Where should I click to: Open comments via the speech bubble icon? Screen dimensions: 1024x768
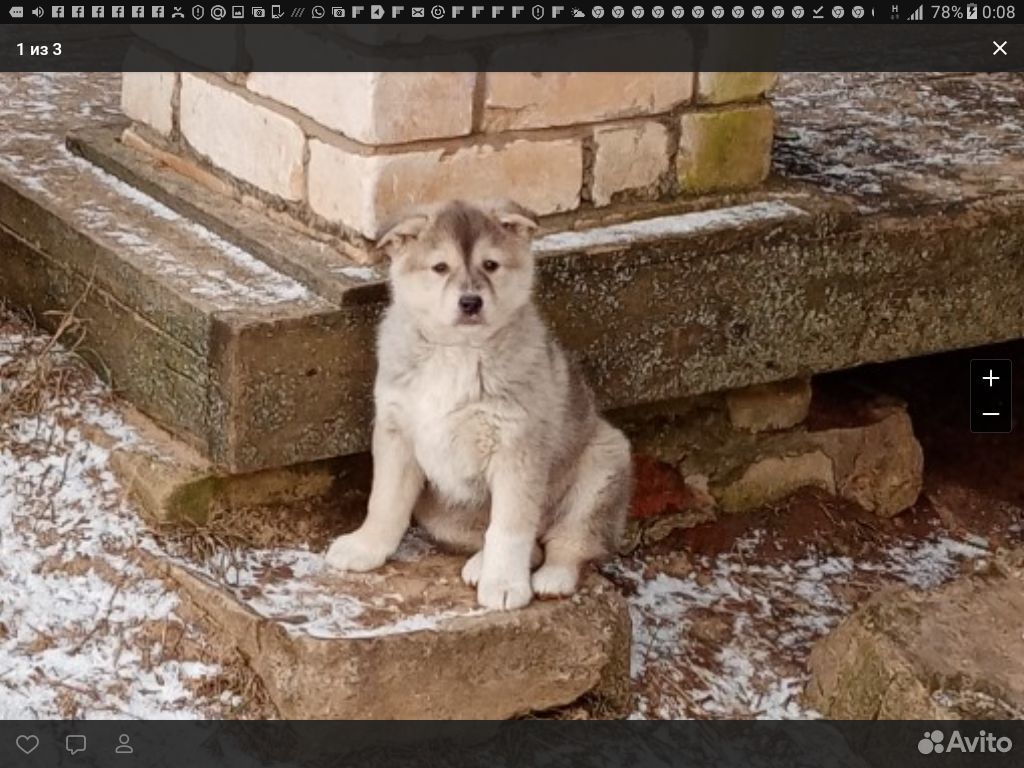76,744
